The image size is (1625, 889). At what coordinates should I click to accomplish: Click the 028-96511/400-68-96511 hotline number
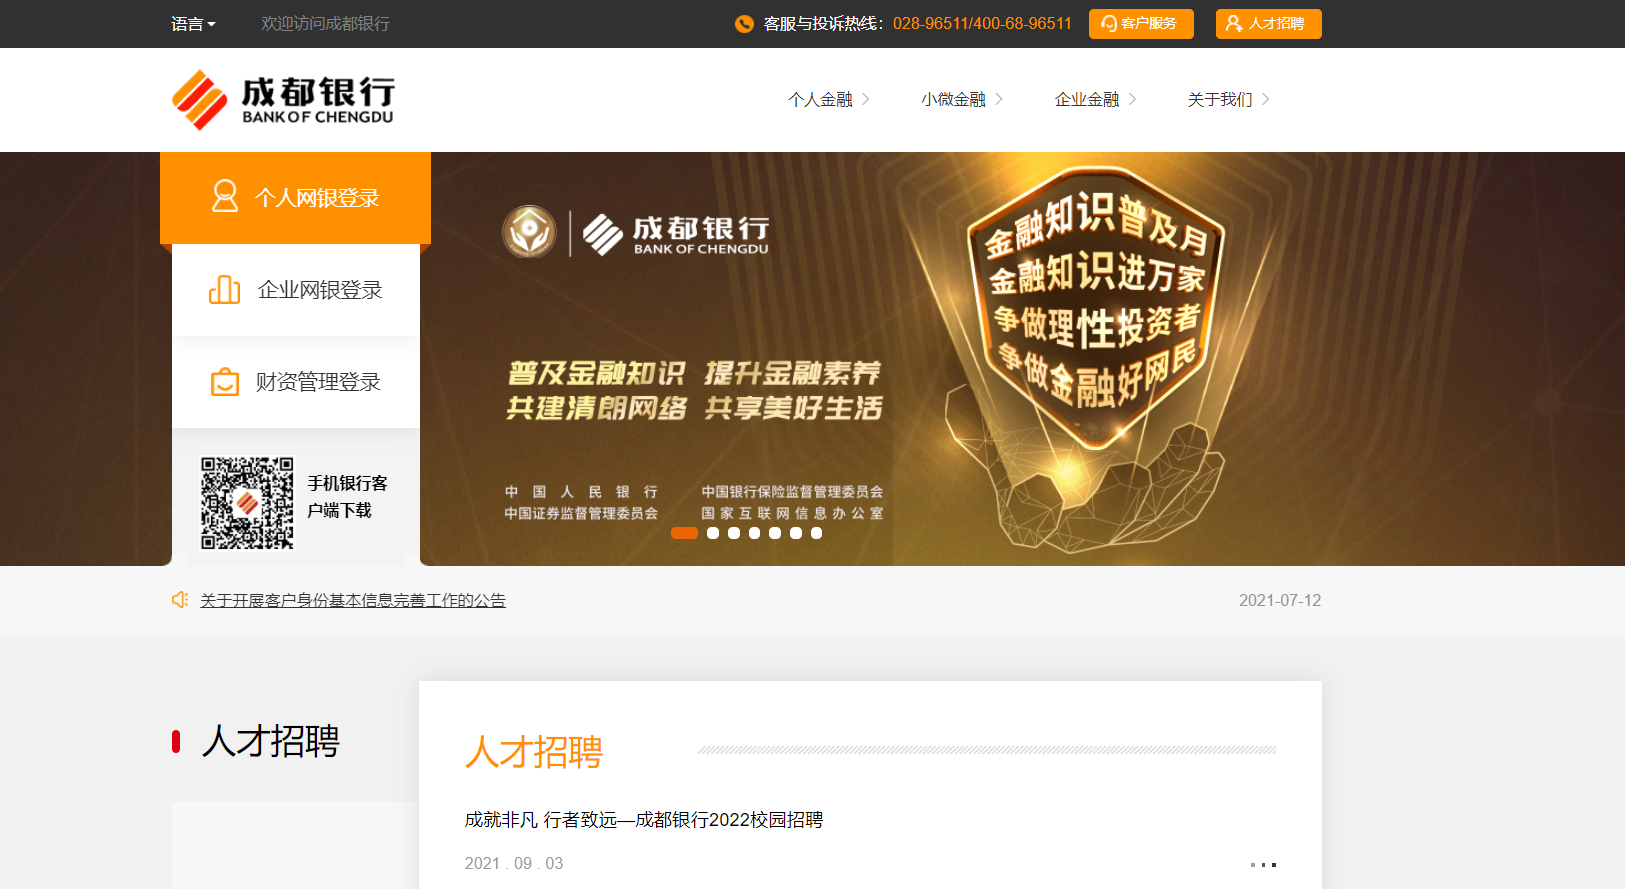982,24
